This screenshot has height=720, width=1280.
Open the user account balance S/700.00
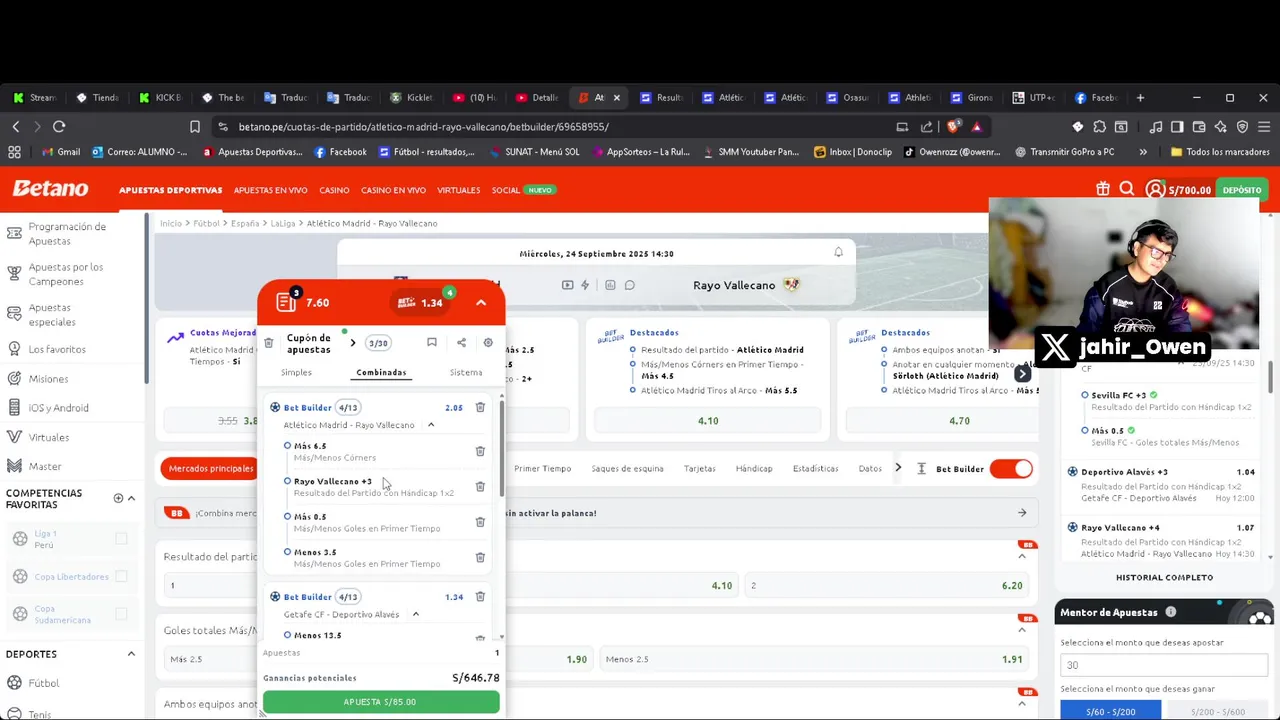pos(1179,190)
